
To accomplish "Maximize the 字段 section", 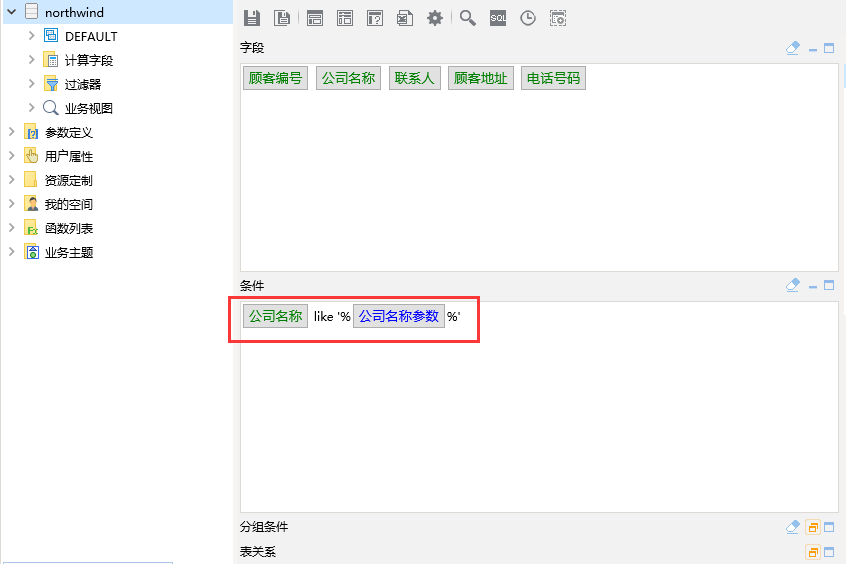I will (829, 48).
